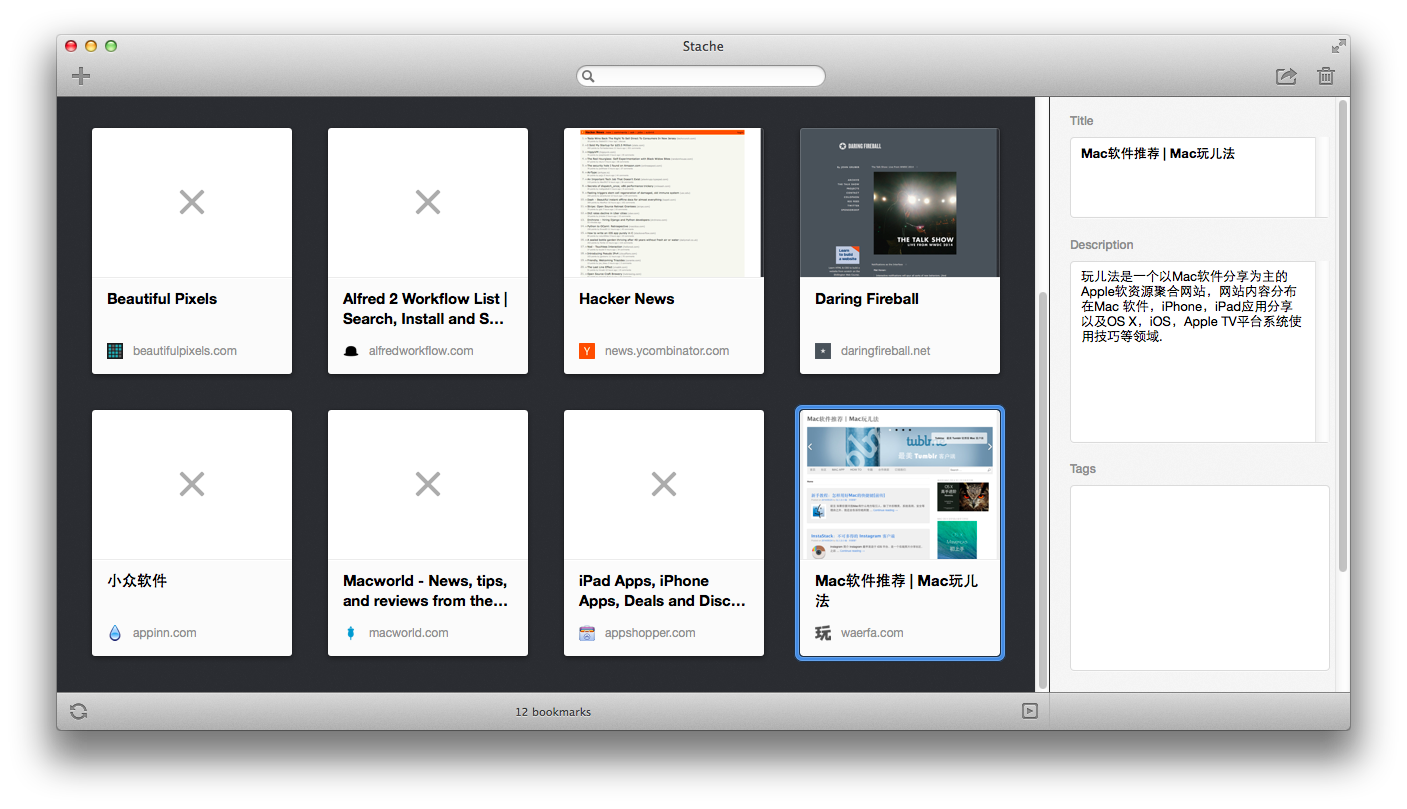Click the macworld.com favicon
The width and height of the screenshot is (1407, 809).
351,633
